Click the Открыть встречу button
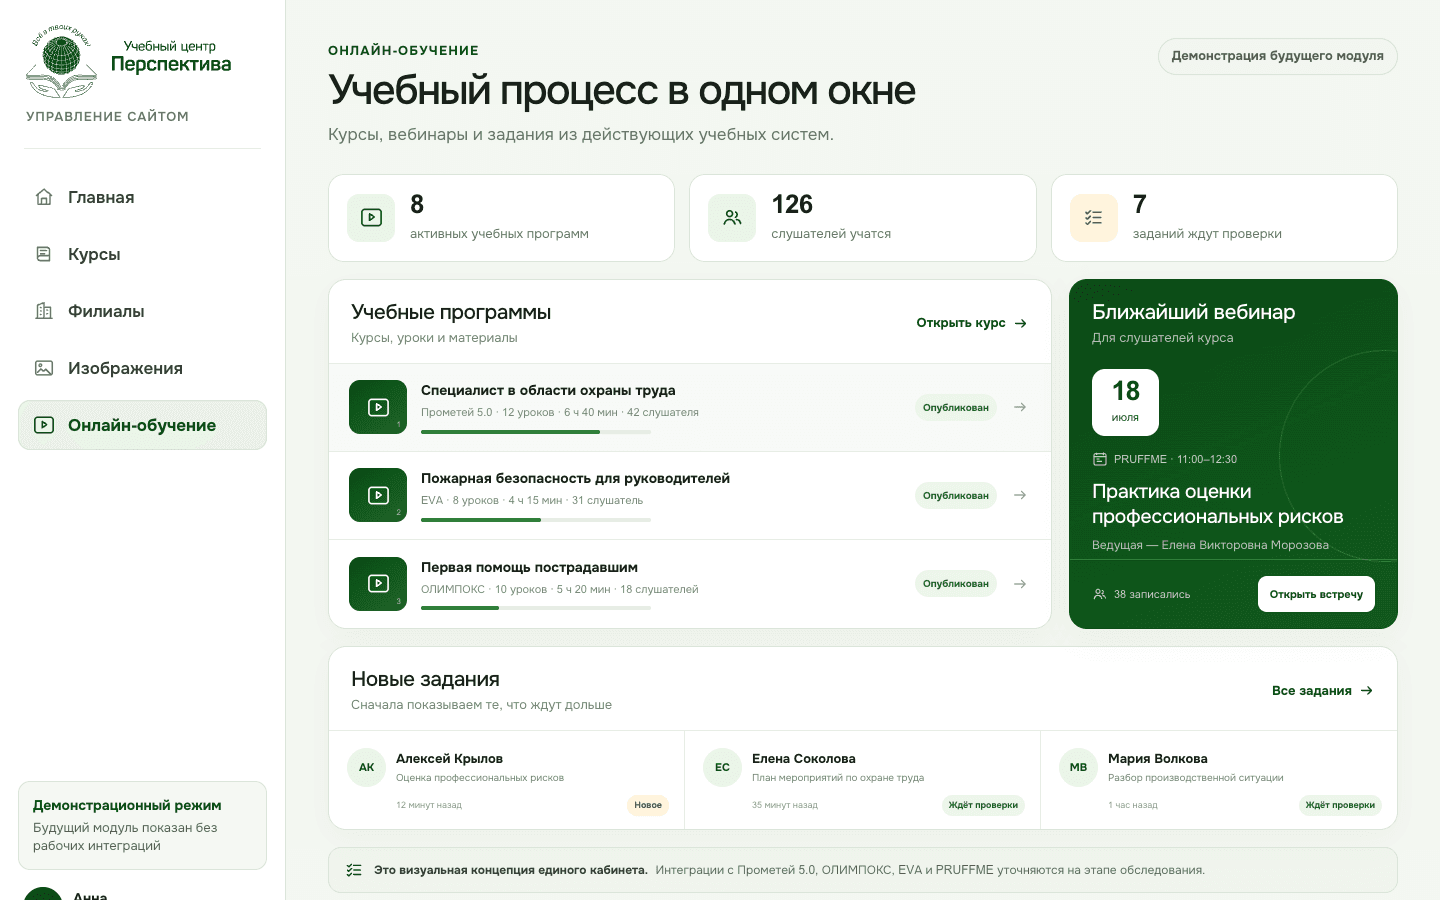This screenshot has width=1440, height=900. [x=1316, y=594]
